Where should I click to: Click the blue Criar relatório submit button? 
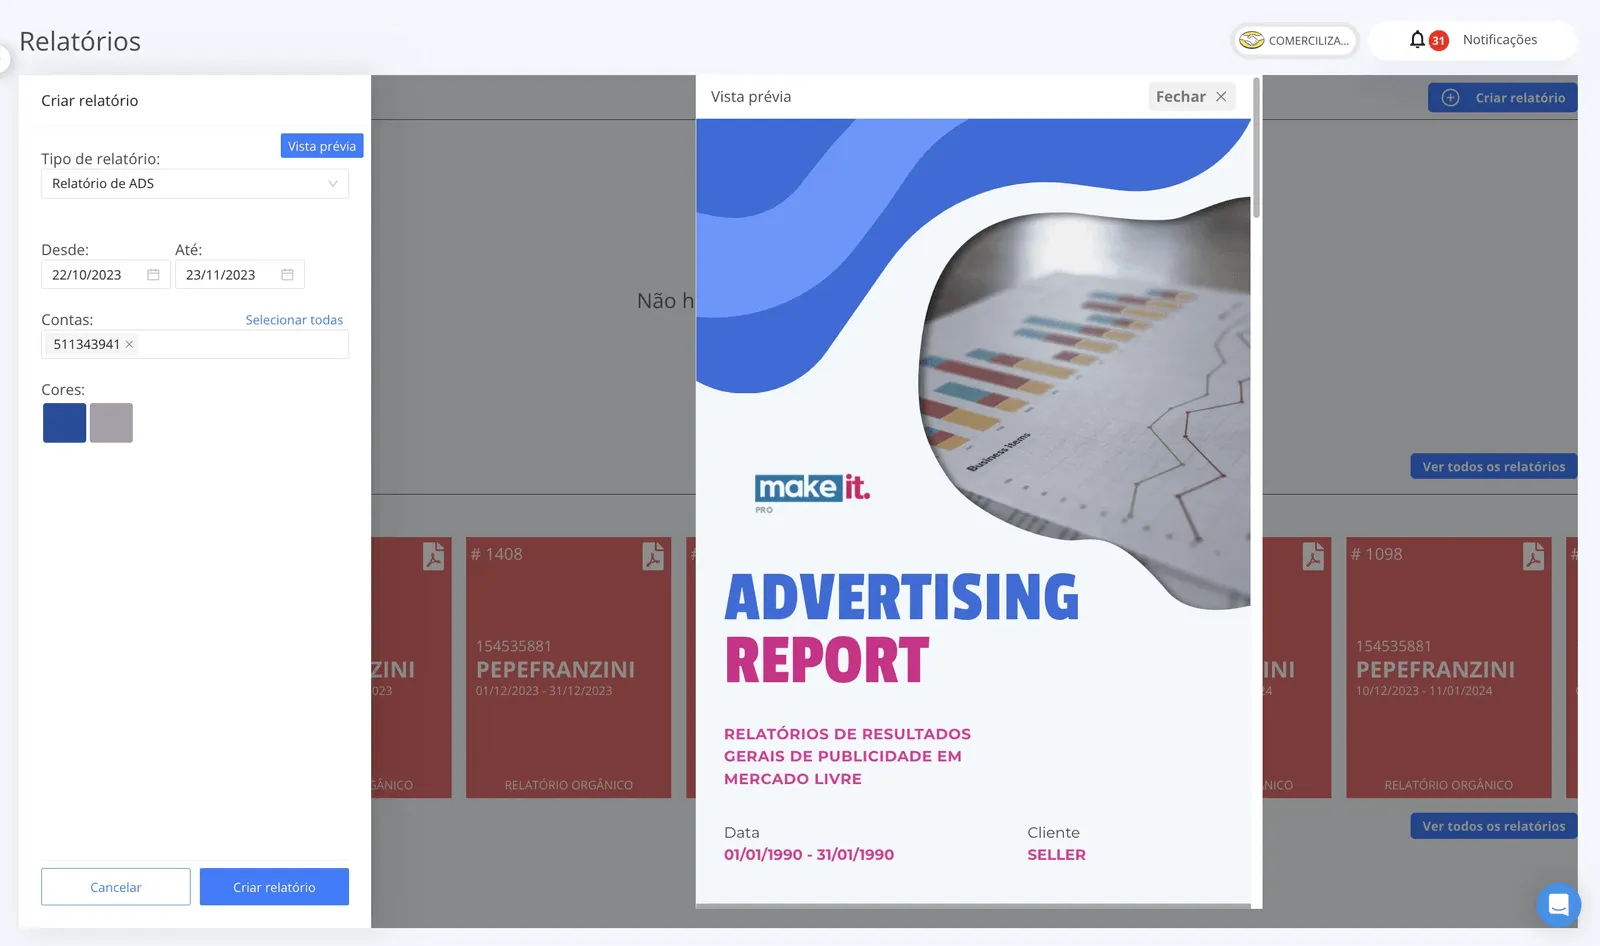274,887
